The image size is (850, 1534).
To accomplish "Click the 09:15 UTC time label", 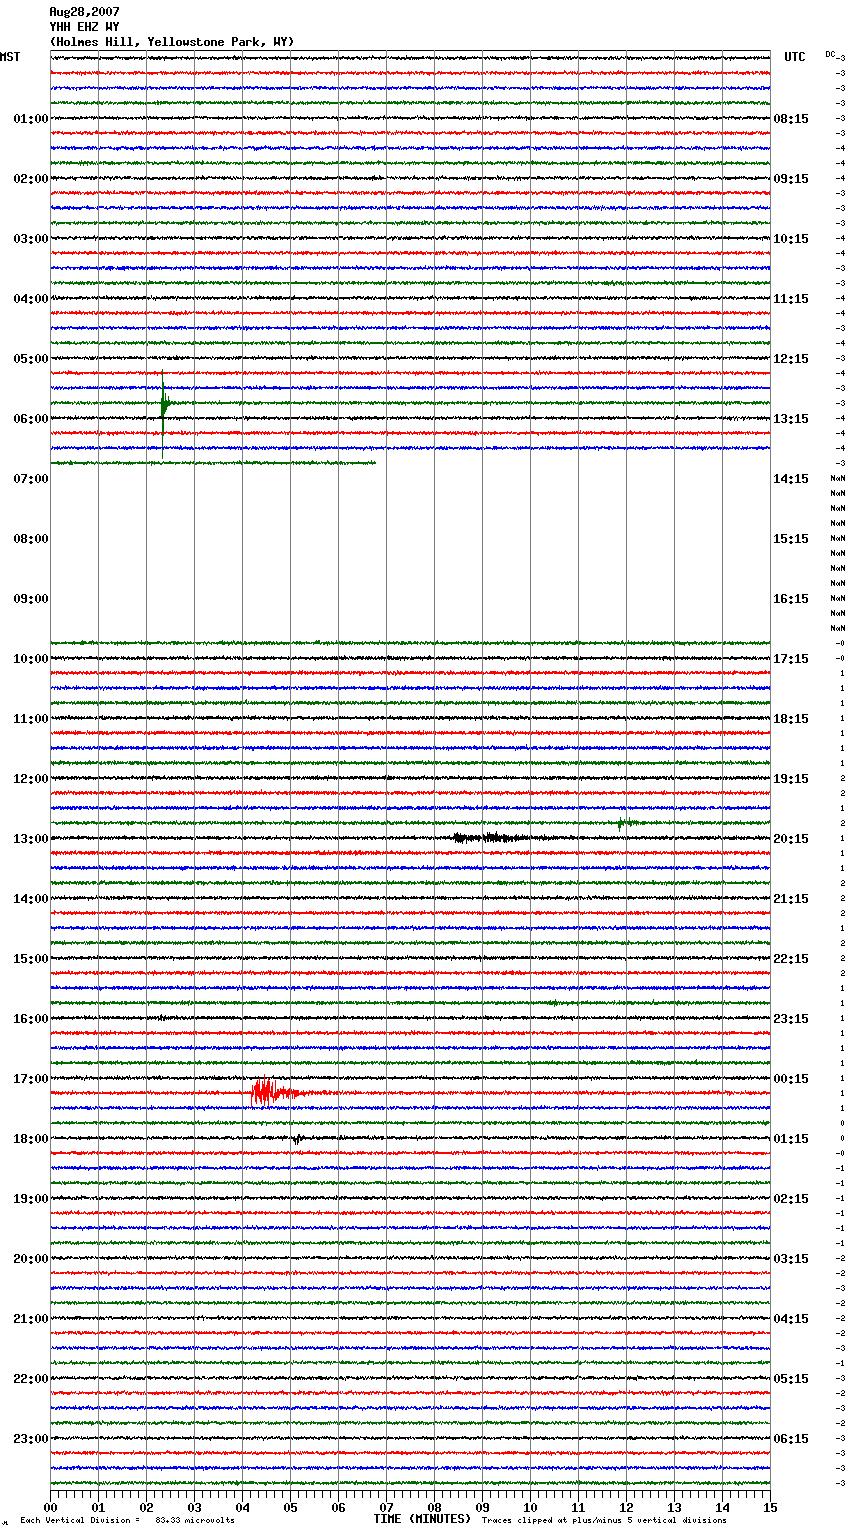I will click(x=791, y=179).
